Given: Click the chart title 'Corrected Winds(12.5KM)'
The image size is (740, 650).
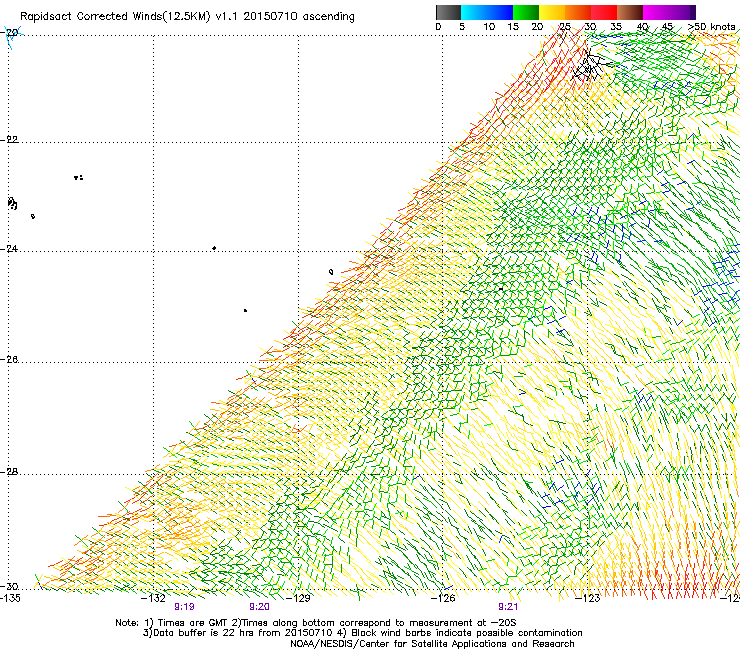Looking at the screenshot, I should tap(143, 16).
